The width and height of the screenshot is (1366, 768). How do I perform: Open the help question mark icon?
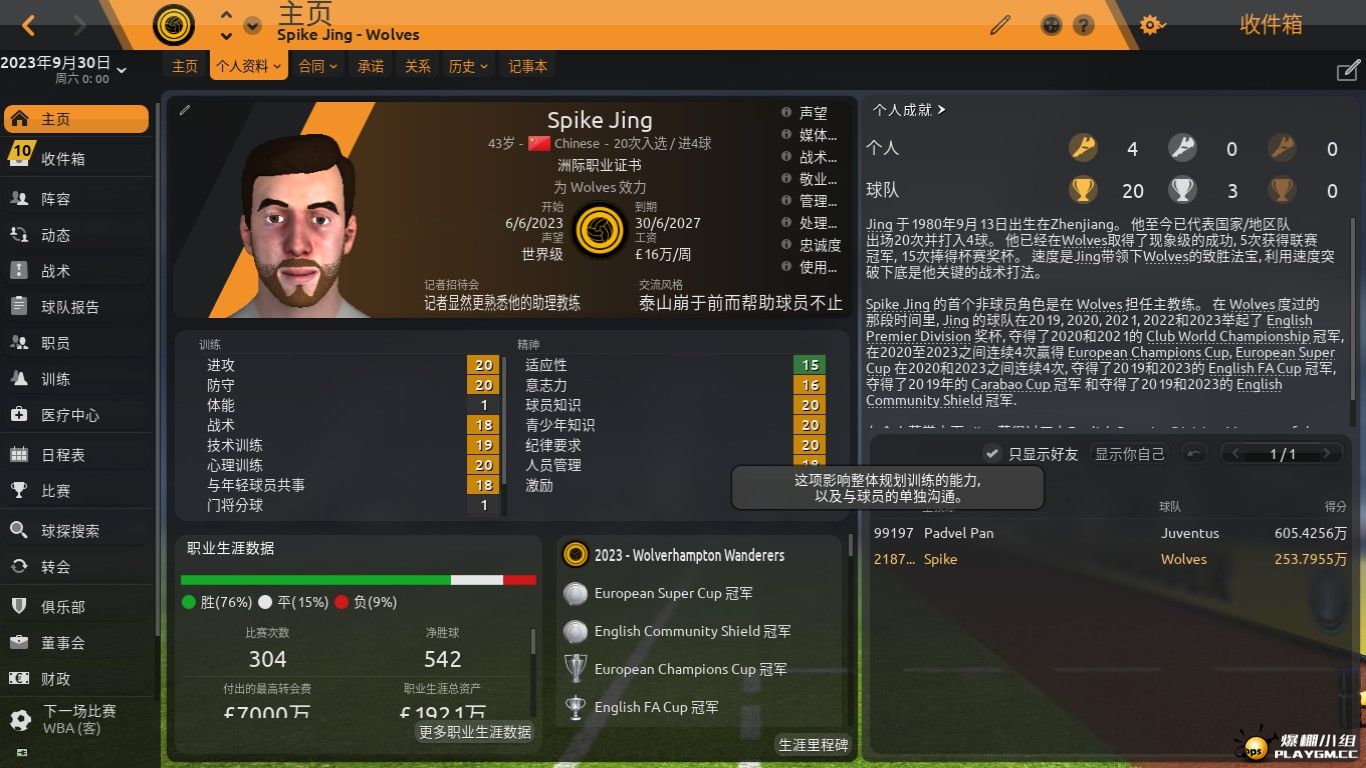pyautogui.click(x=1084, y=25)
